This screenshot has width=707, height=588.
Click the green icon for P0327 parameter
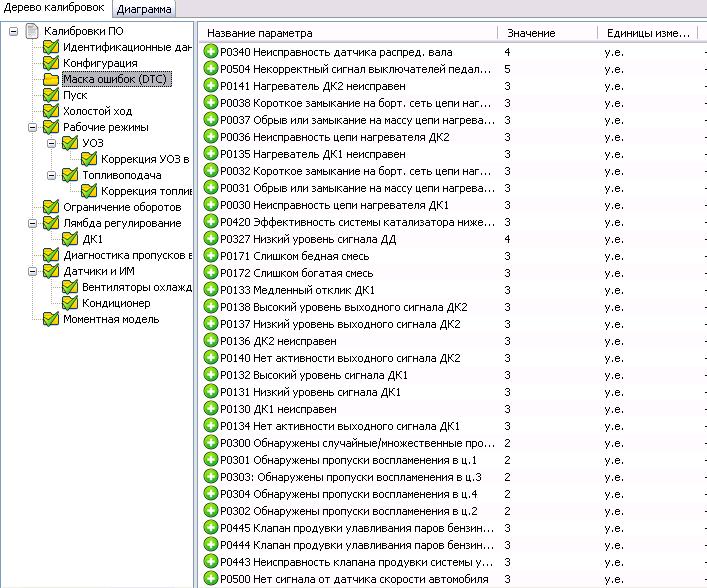click(211, 239)
